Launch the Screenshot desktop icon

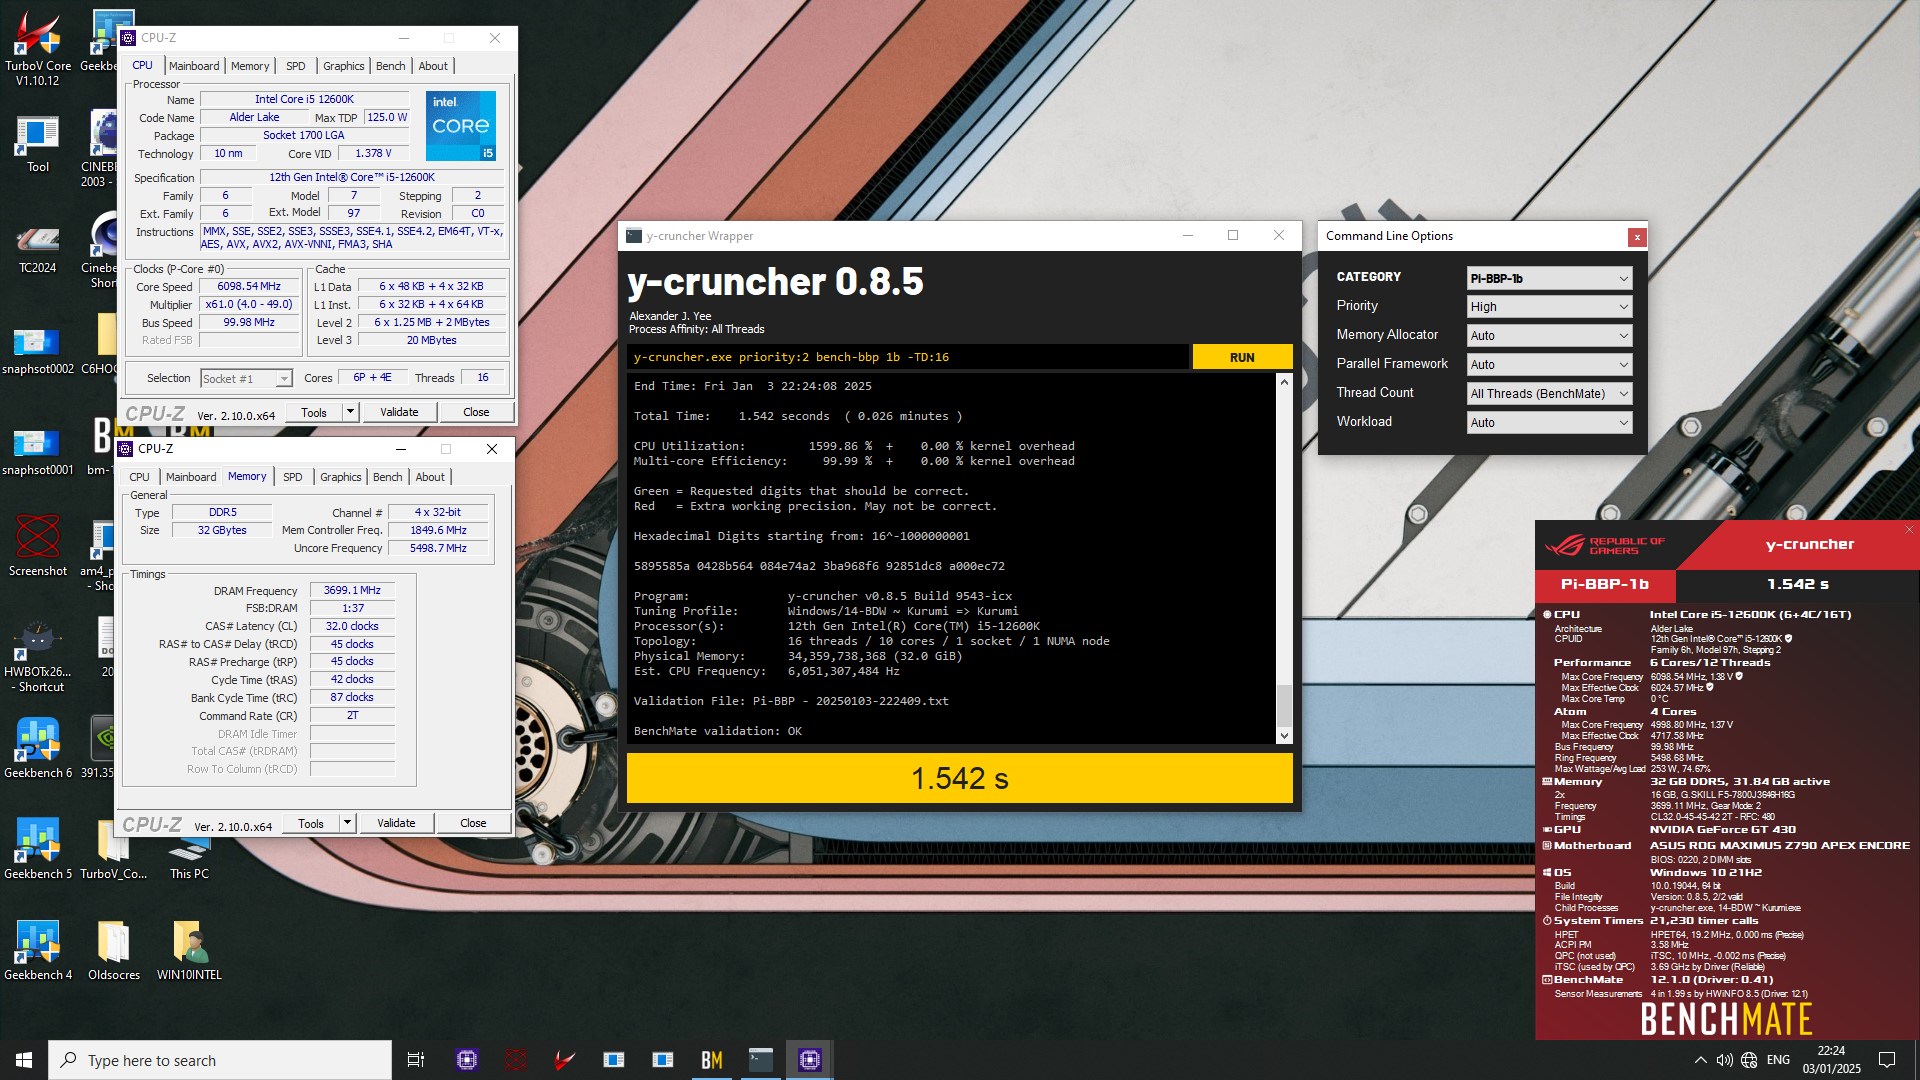pyautogui.click(x=38, y=546)
